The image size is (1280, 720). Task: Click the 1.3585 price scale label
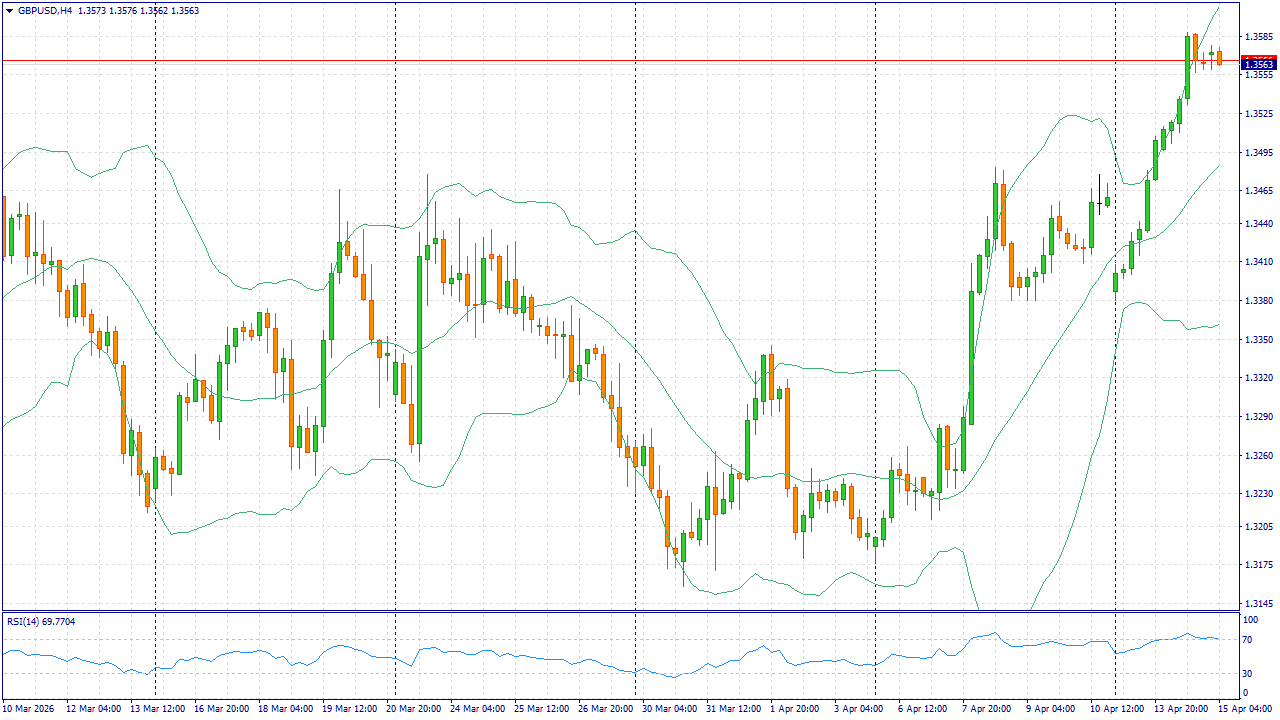point(1258,37)
